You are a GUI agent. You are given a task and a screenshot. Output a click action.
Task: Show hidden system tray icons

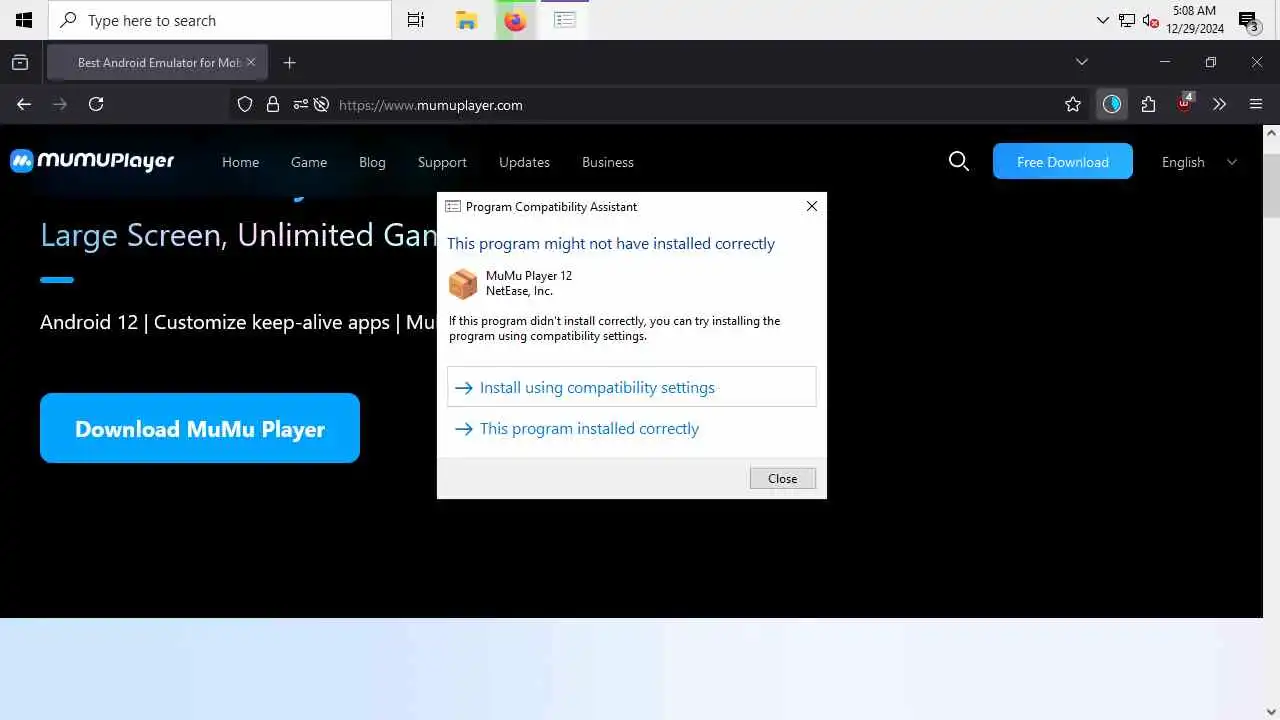tap(1103, 20)
